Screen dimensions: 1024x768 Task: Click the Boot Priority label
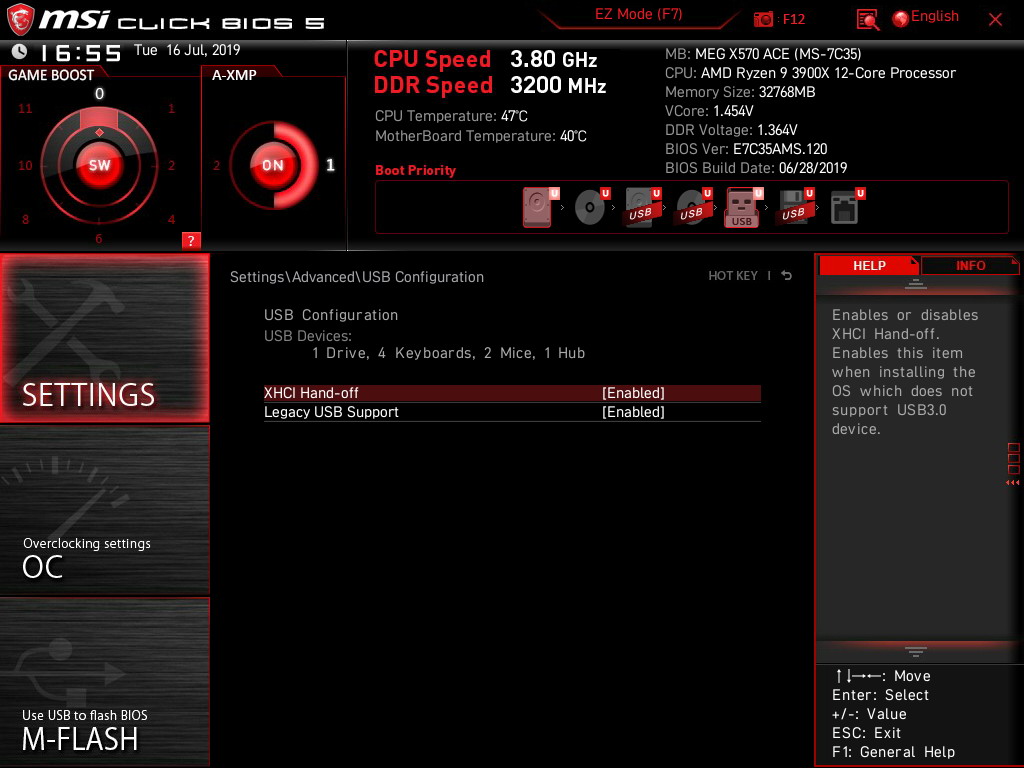coord(415,170)
